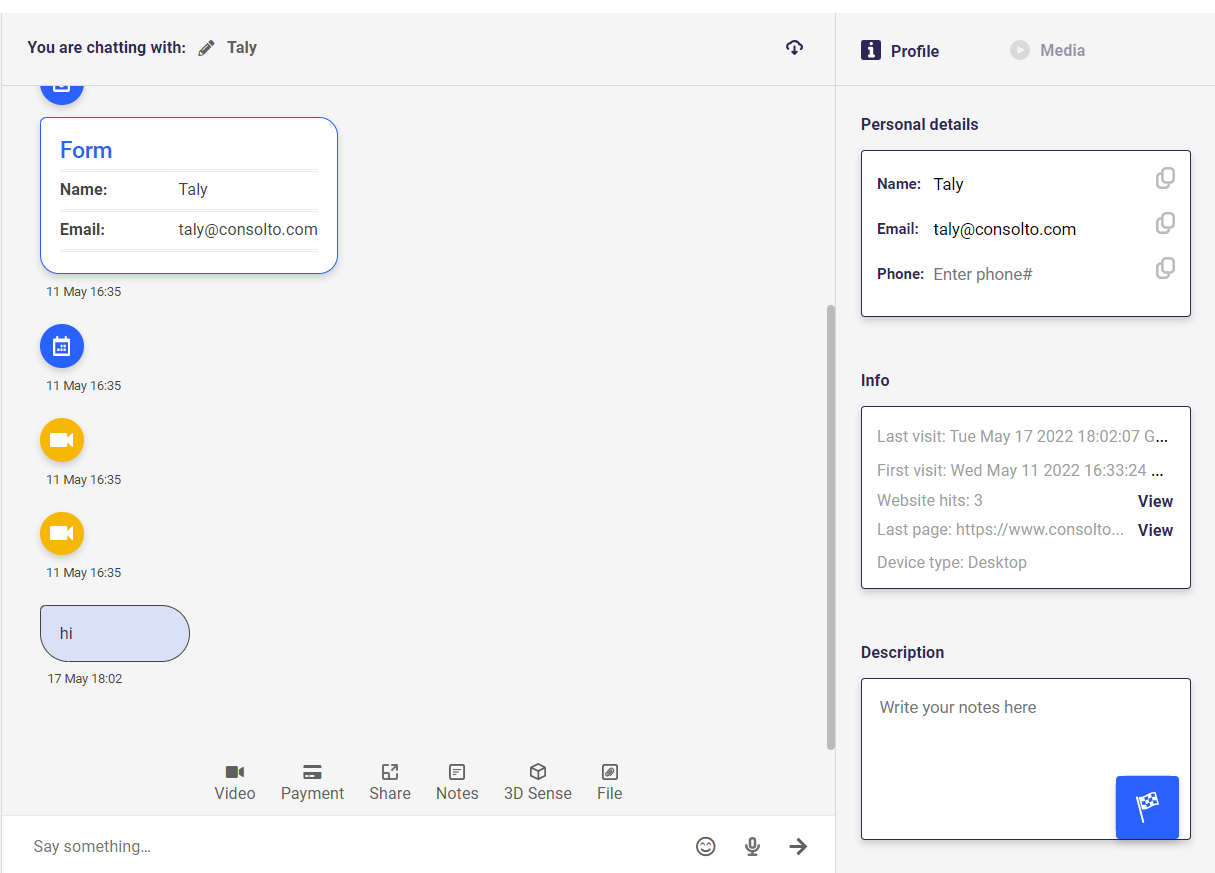This screenshot has width=1215, height=873.
Task: Launch the 3D Sense tool
Action: coord(538,782)
